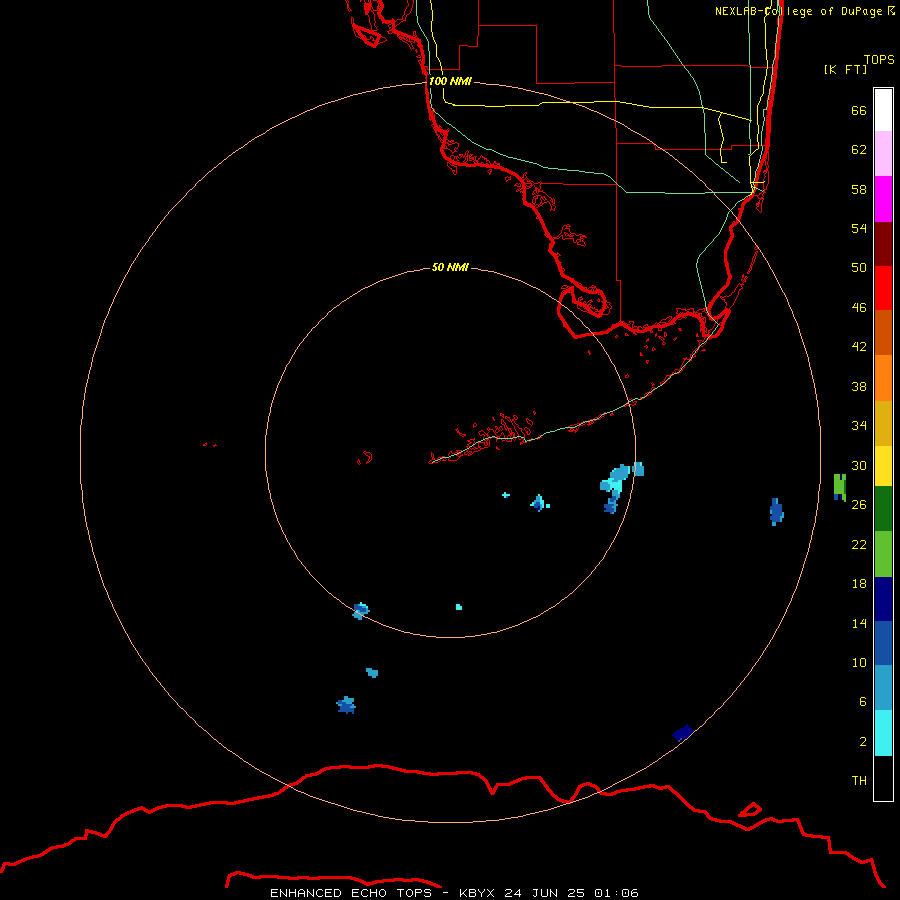Click the '2' legend value
Screen dimensions: 900x900
point(862,742)
